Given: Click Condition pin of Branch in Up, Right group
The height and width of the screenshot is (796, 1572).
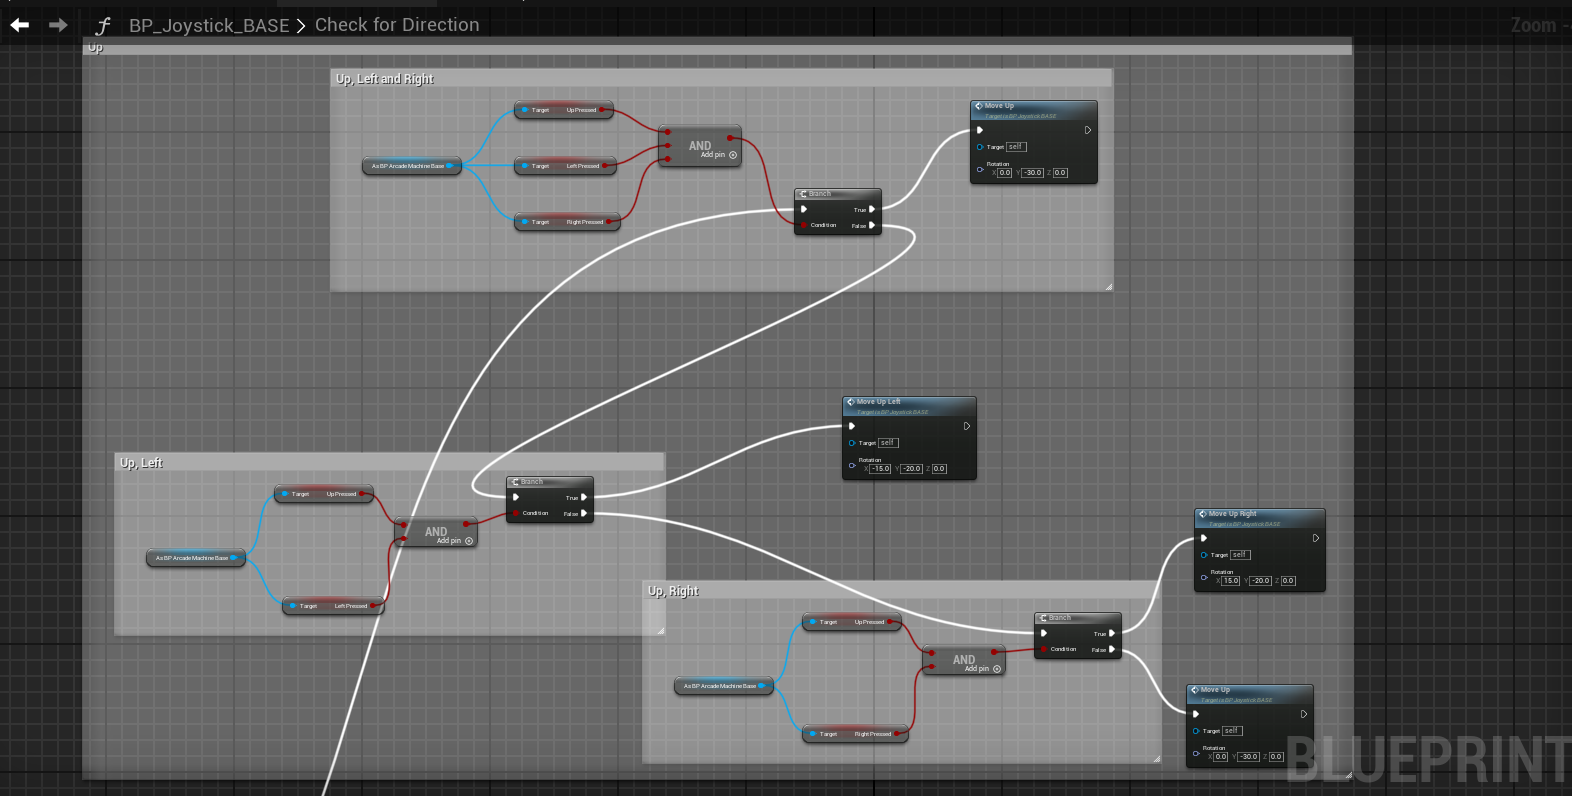Looking at the screenshot, I should (x=1044, y=649).
